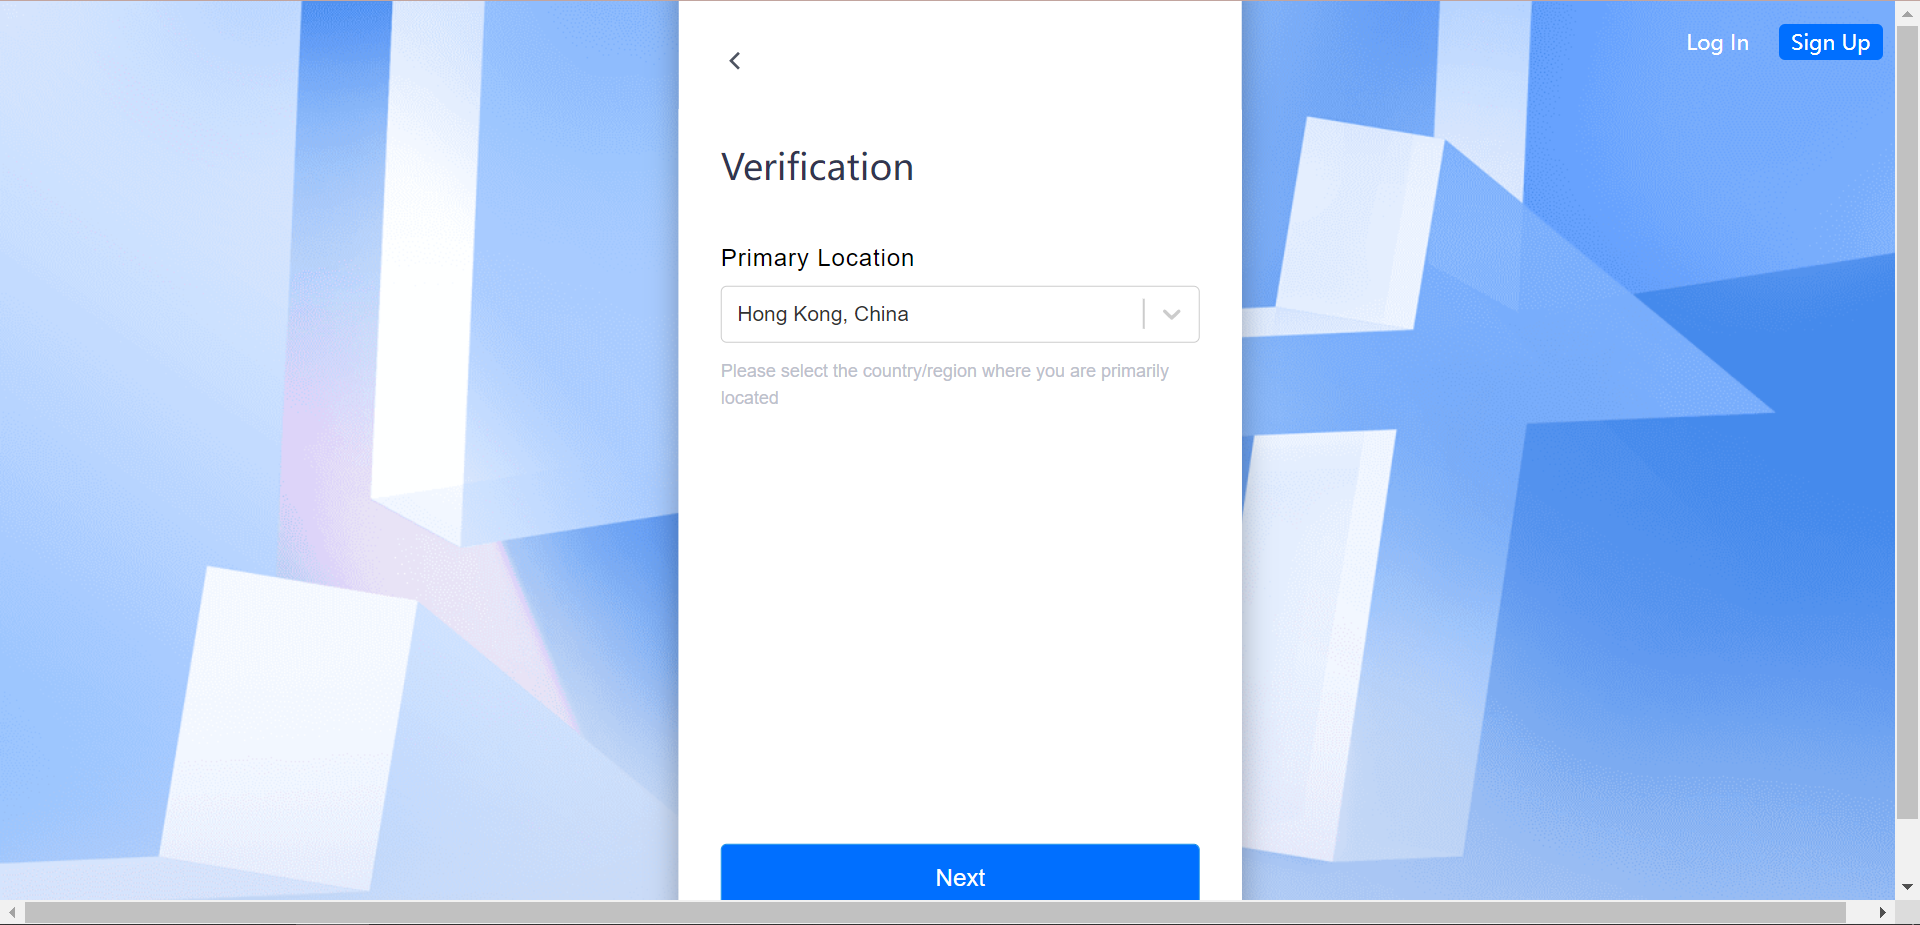
Task: Click the vertical scrollbar thumb
Action: pyautogui.click(x=1907, y=422)
